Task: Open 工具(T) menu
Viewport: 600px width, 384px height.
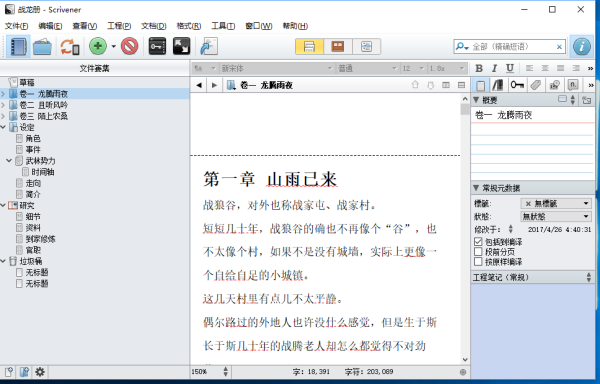Action: click(223, 26)
